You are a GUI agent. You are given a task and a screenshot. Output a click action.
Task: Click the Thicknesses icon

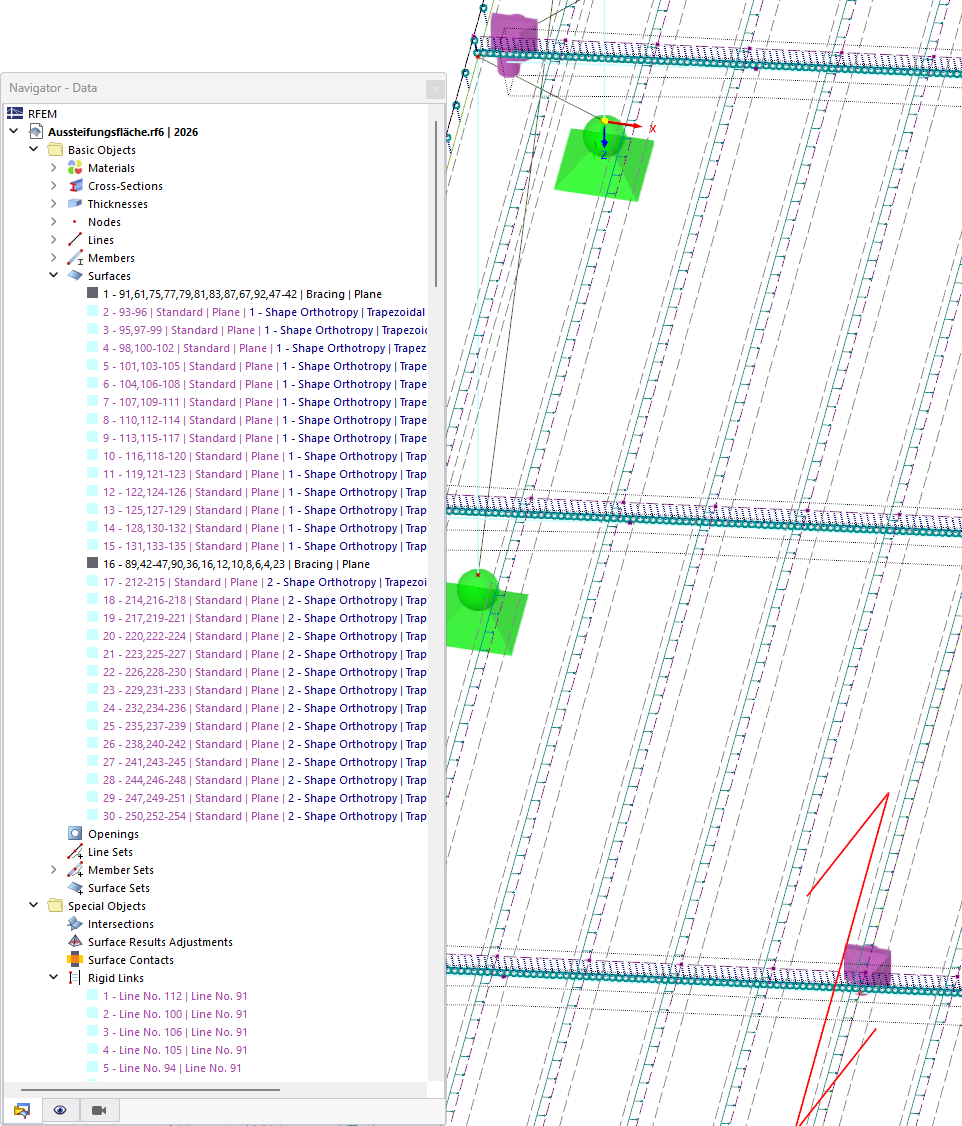click(x=75, y=203)
